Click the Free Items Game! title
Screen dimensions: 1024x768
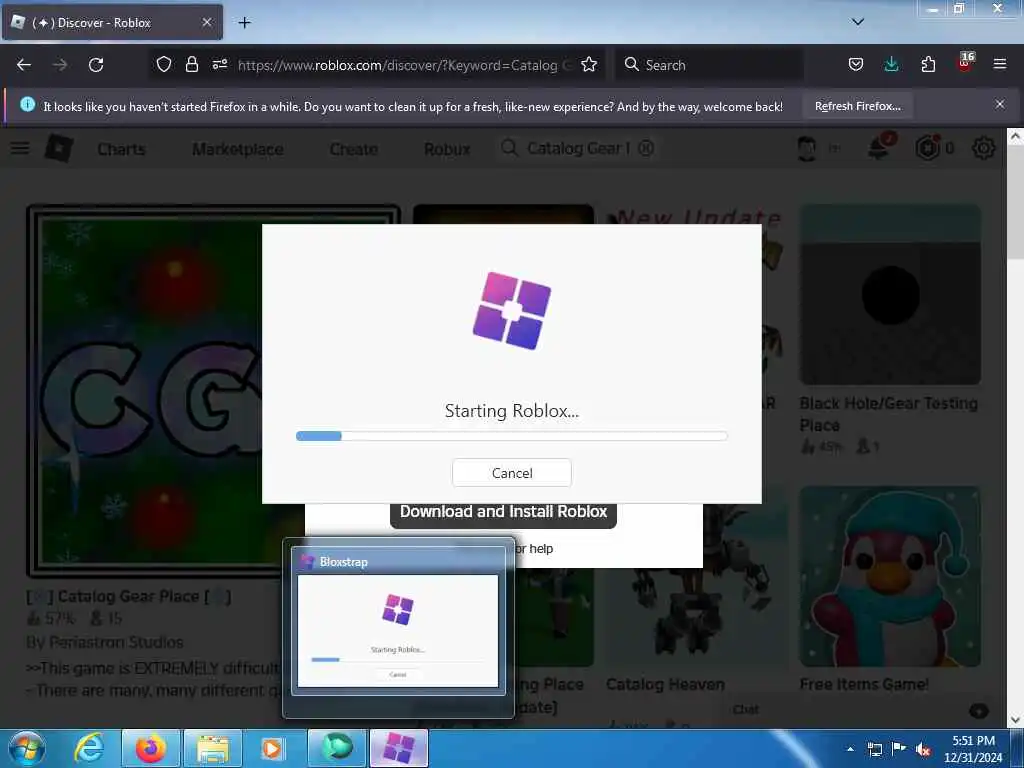(x=864, y=684)
